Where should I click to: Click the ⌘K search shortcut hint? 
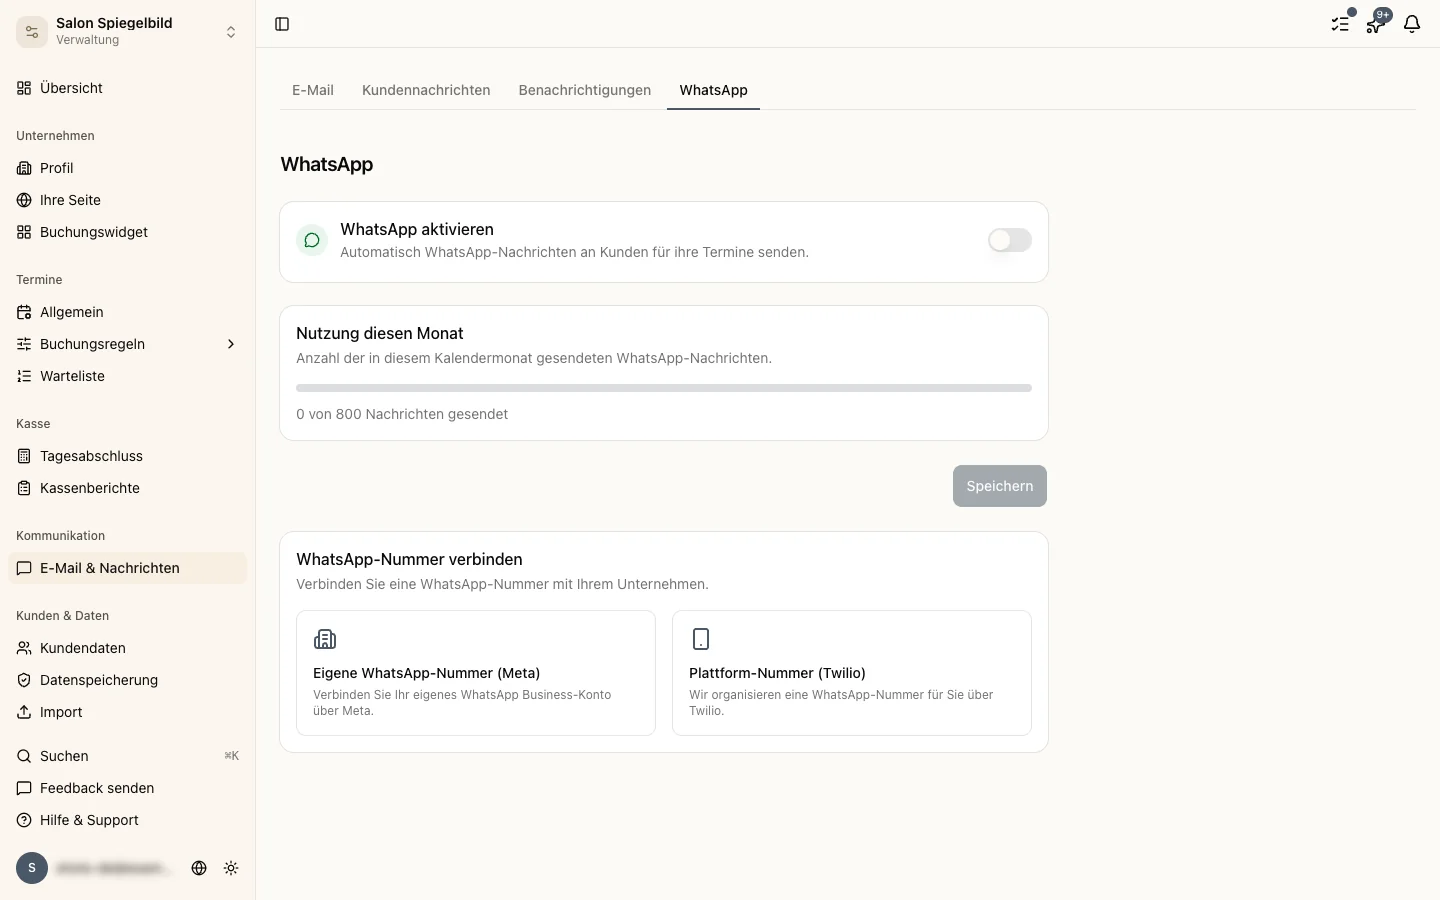(231, 756)
